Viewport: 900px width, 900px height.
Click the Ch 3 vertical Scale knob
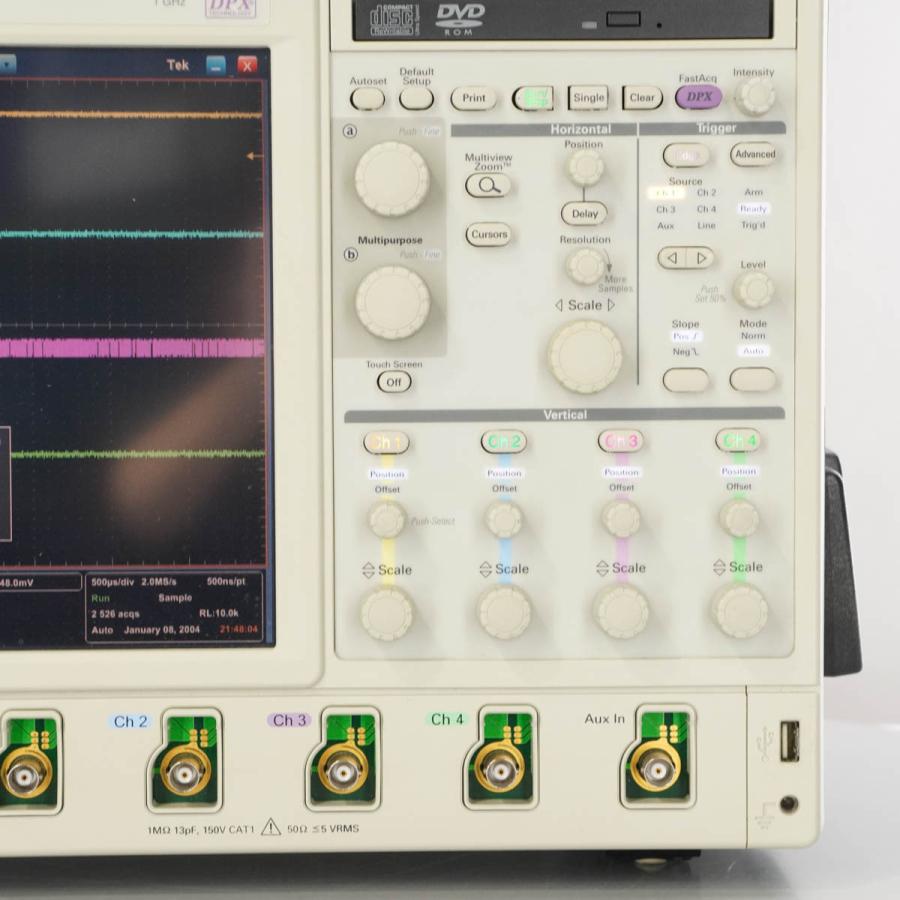622,611
